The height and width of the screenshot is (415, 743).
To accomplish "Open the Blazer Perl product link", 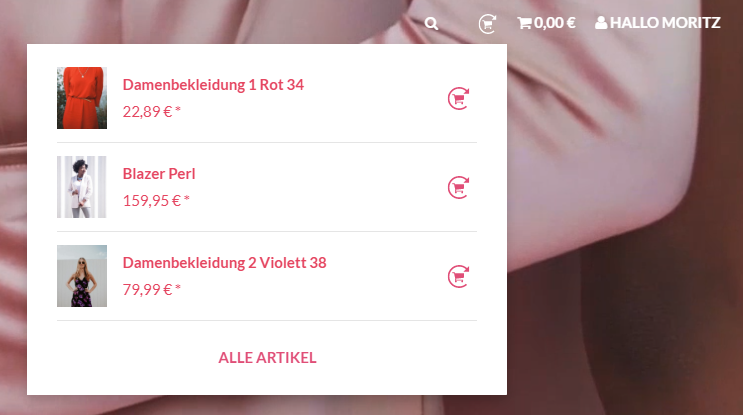I will [159, 174].
